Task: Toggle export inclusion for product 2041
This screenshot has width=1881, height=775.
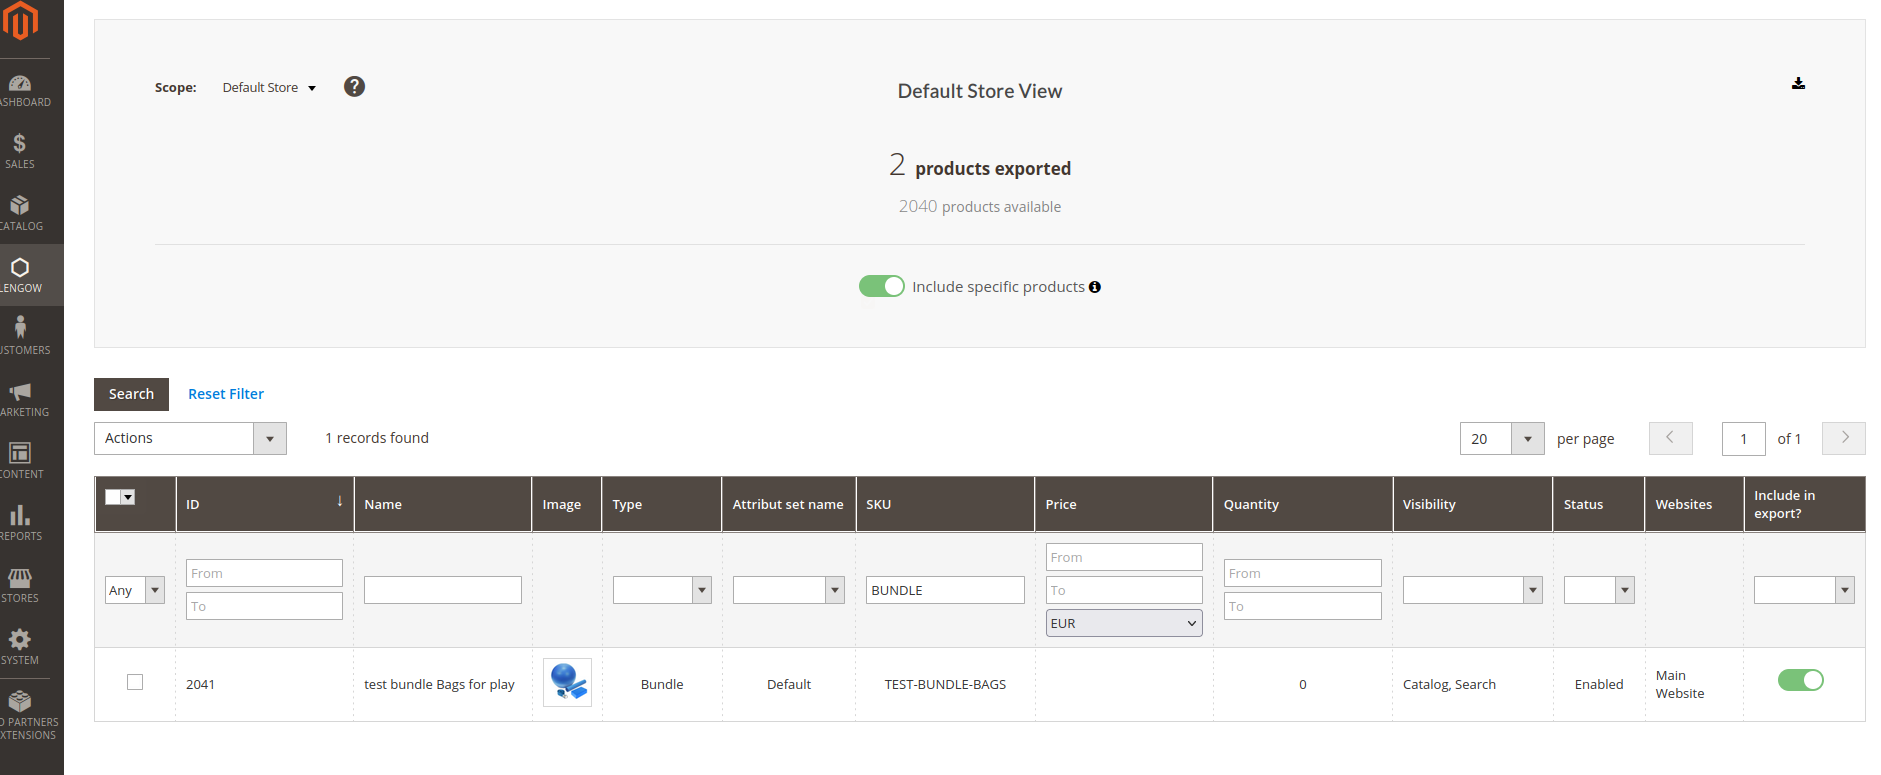Action: click(1800, 681)
